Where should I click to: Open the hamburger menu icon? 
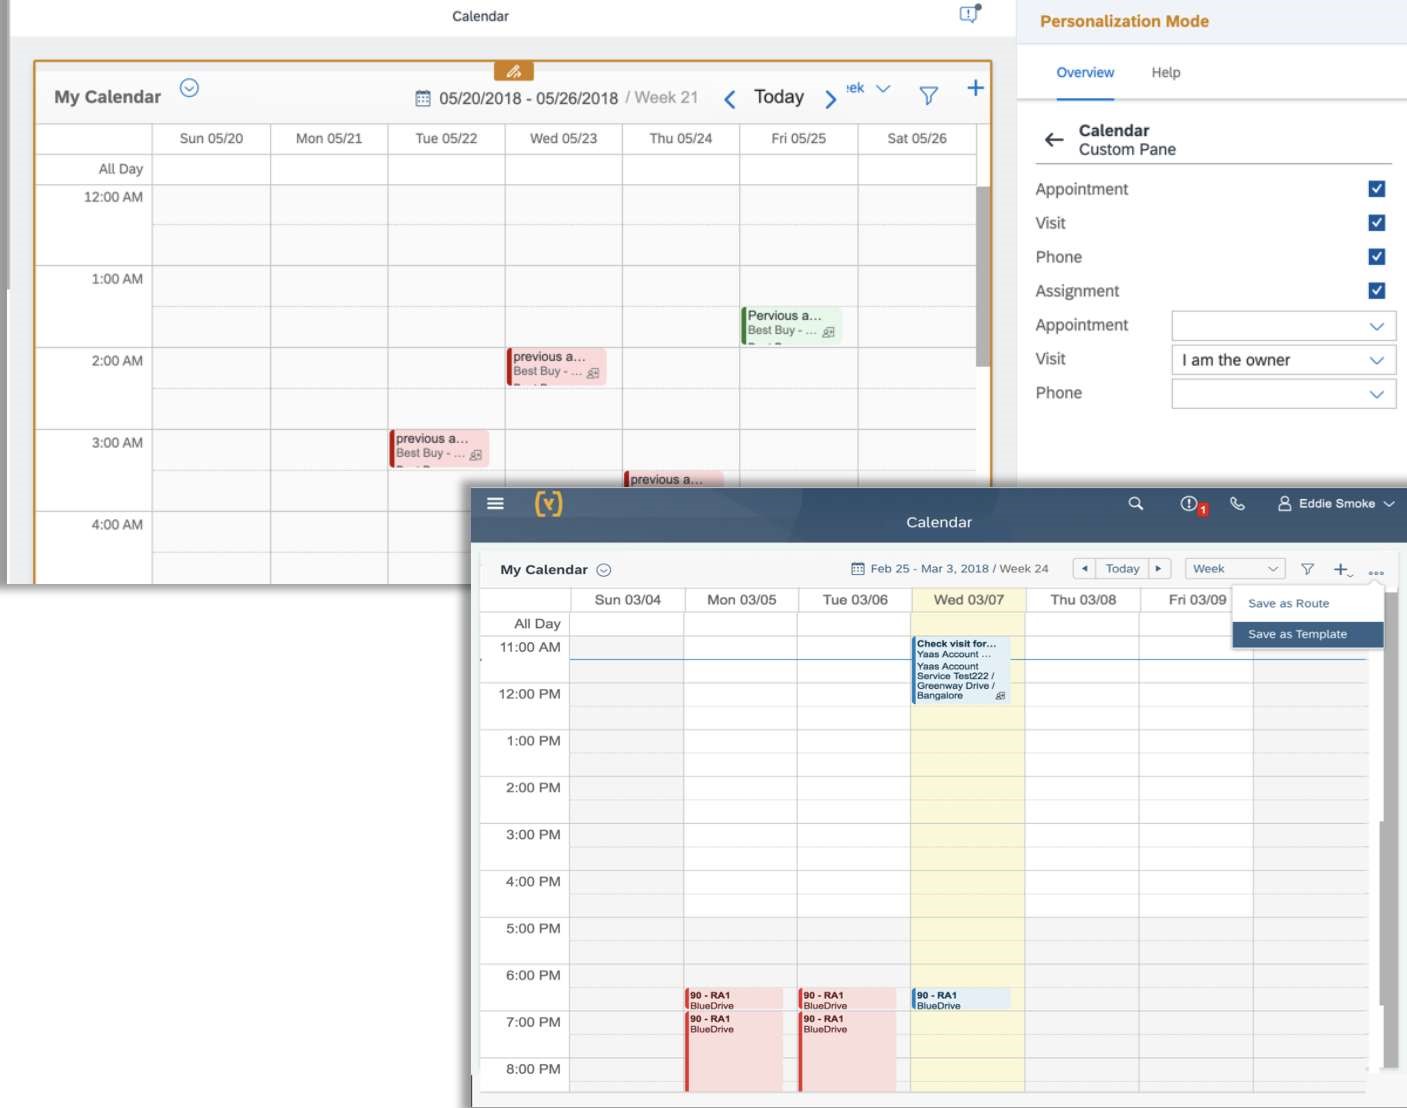click(495, 503)
